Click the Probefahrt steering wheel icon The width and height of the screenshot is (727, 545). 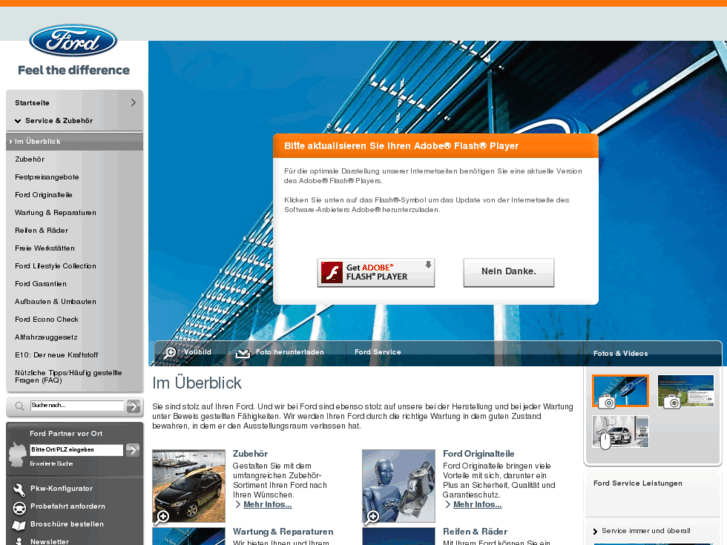click(19, 508)
